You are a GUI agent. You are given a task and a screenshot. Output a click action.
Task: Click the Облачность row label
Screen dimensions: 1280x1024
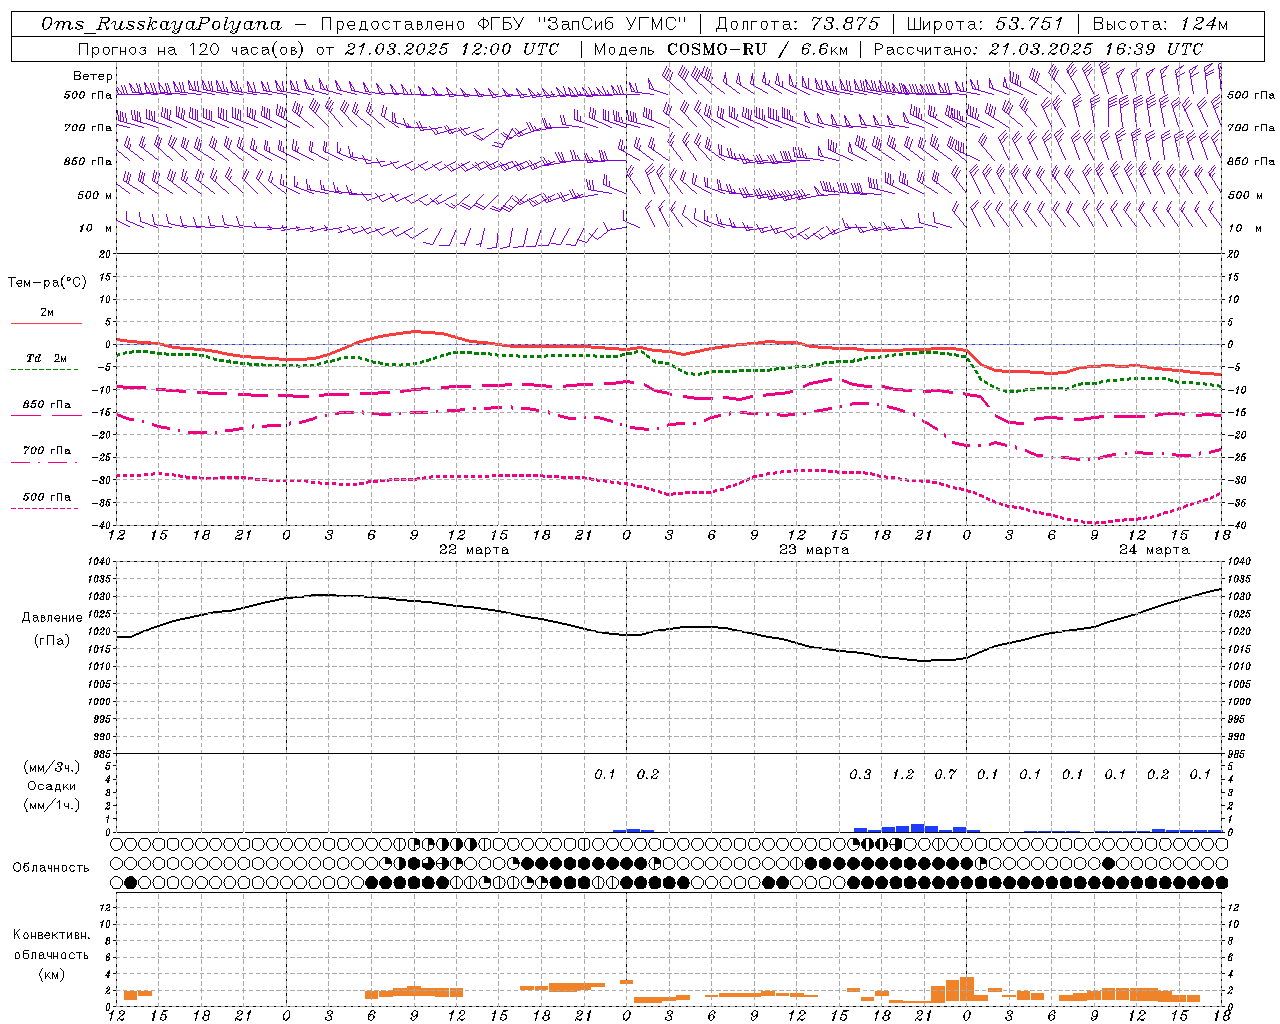tap(51, 867)
